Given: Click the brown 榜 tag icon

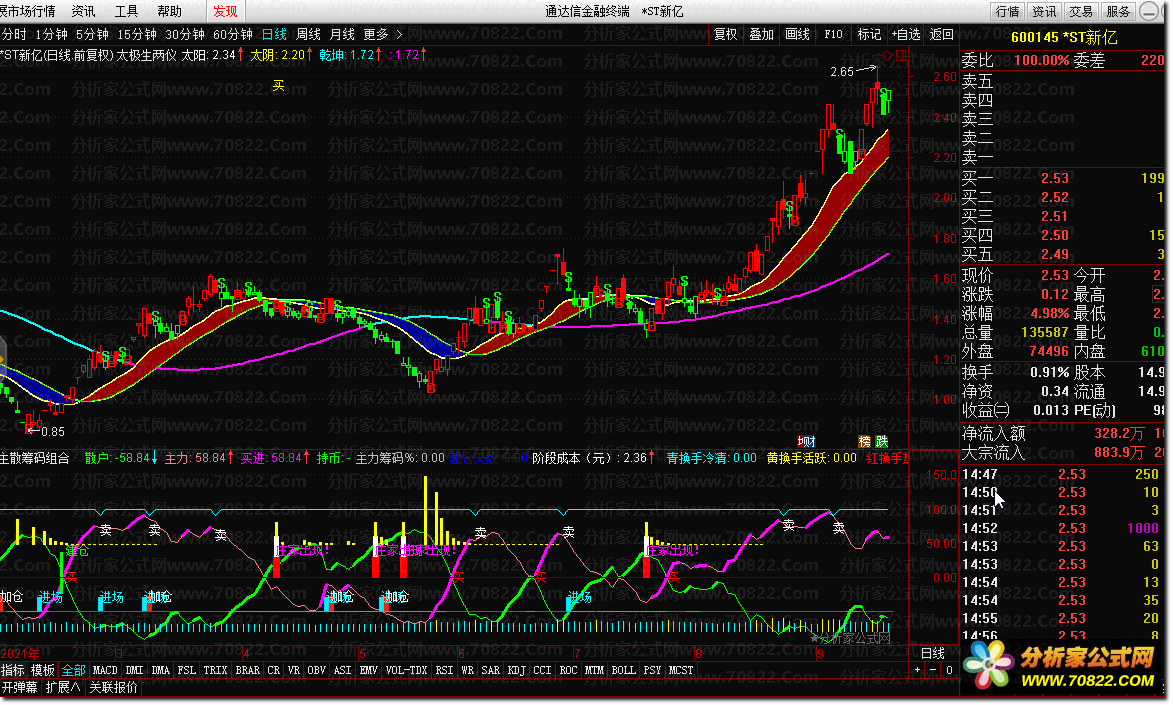Looking at the screenshot, I should [865, 442].
